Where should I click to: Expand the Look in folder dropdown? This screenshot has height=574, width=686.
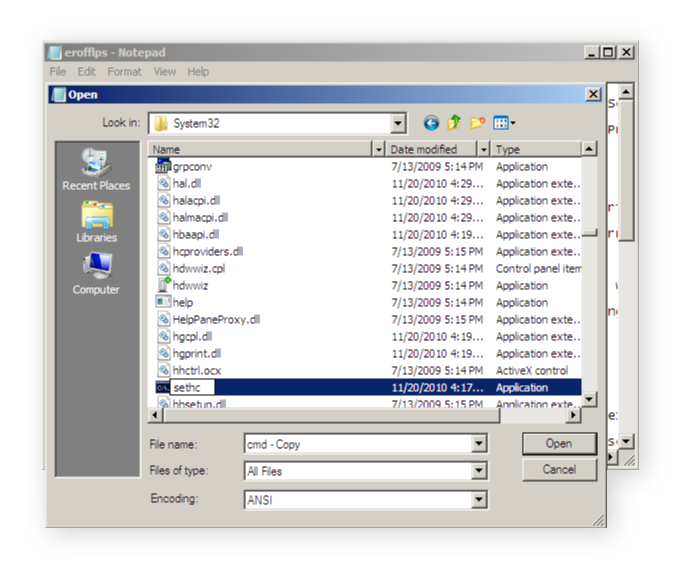(x=398, y=123)
